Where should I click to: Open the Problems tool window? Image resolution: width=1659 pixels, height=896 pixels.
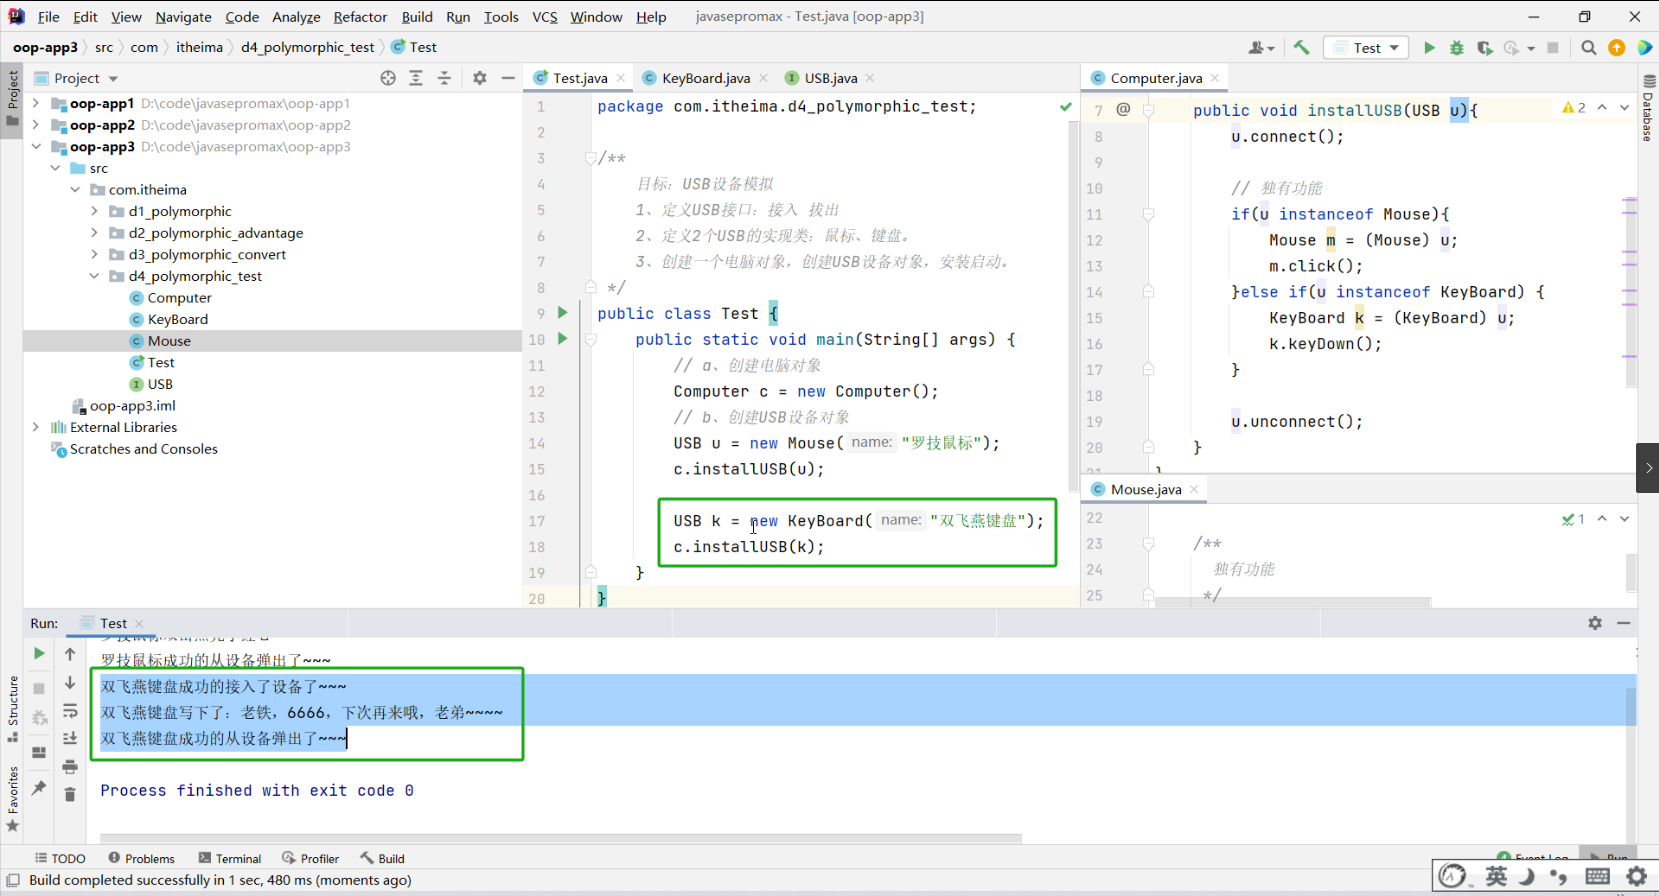point(142,858)
